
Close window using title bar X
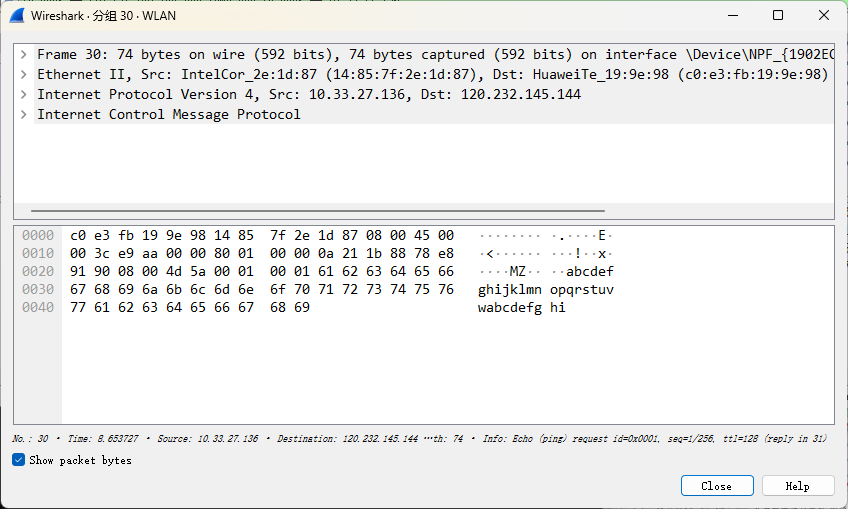(x=824, y=16)
